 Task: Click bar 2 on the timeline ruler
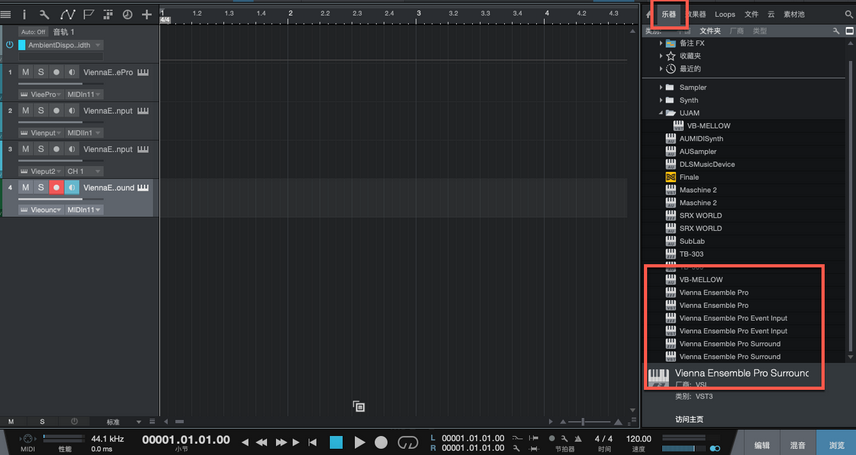[290, 13]
